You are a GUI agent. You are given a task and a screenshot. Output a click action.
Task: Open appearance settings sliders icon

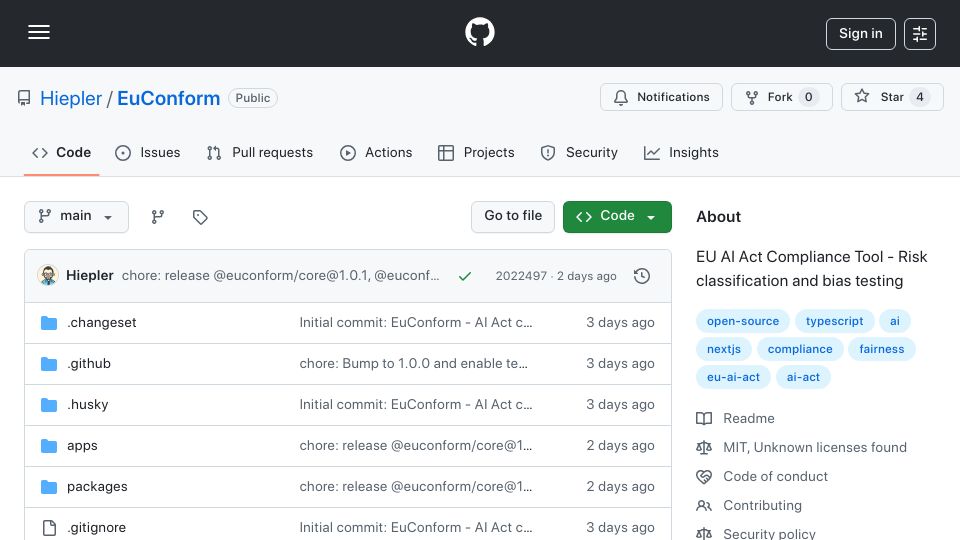tap(920, 34)
